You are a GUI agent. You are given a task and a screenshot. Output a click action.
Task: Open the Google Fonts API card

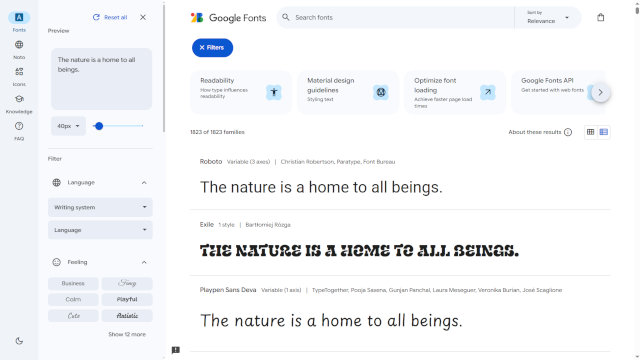pyautogui.click(x=559, y=92)
